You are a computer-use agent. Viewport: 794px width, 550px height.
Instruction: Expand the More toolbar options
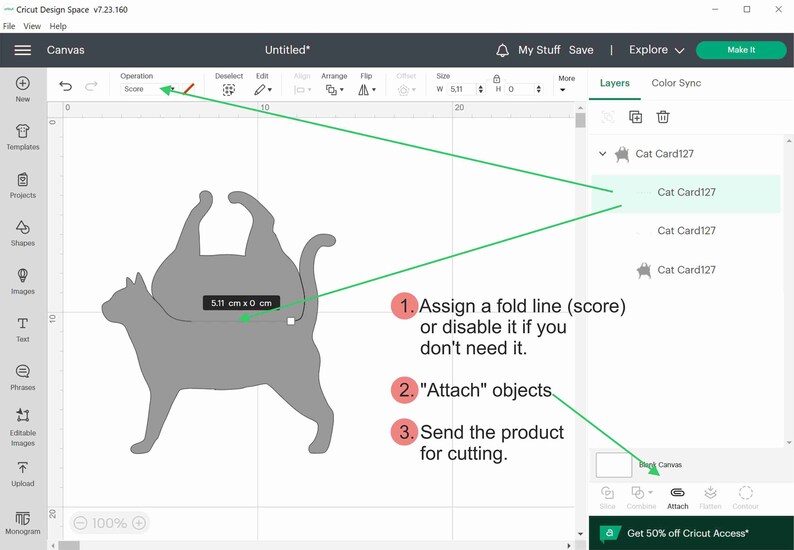click(x=565, y=84)
